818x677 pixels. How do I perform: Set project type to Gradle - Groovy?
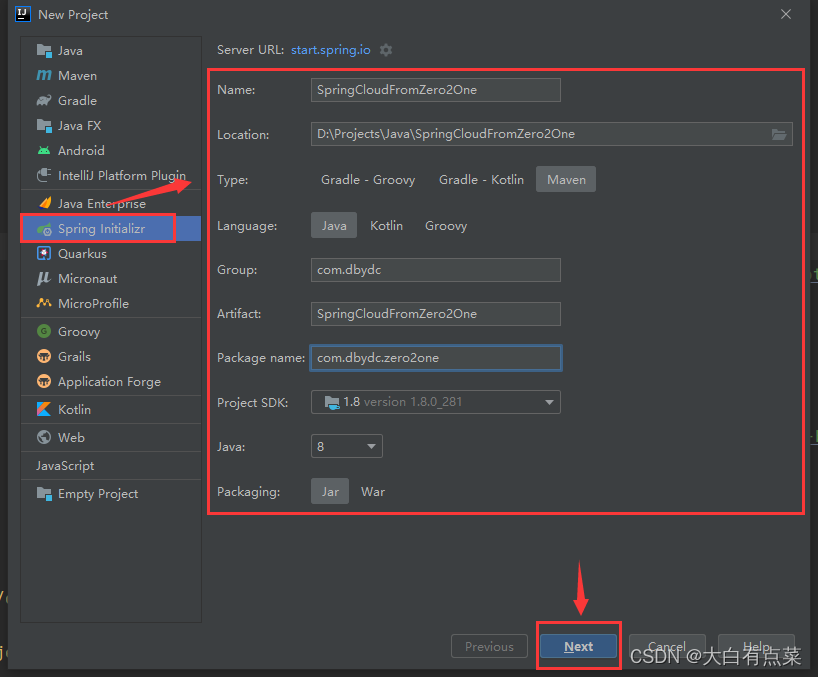pyautogui.click(x=368, y=179)
